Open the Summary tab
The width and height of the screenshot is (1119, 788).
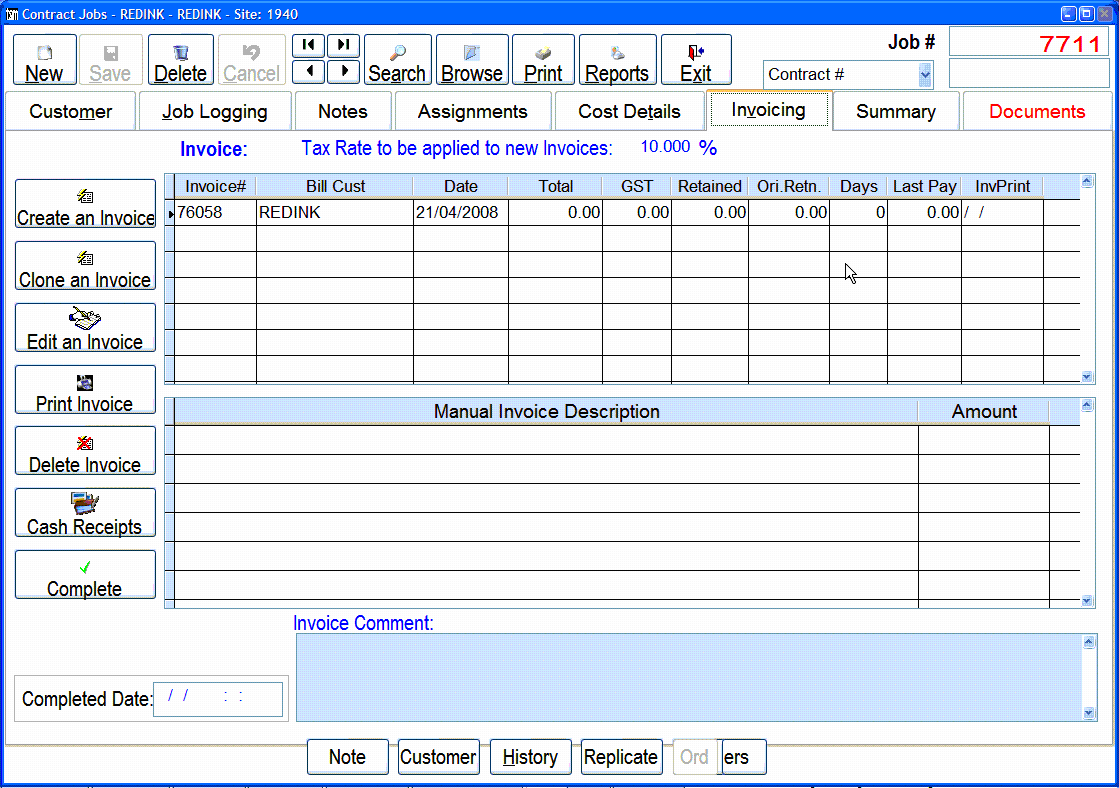(895, 112)
